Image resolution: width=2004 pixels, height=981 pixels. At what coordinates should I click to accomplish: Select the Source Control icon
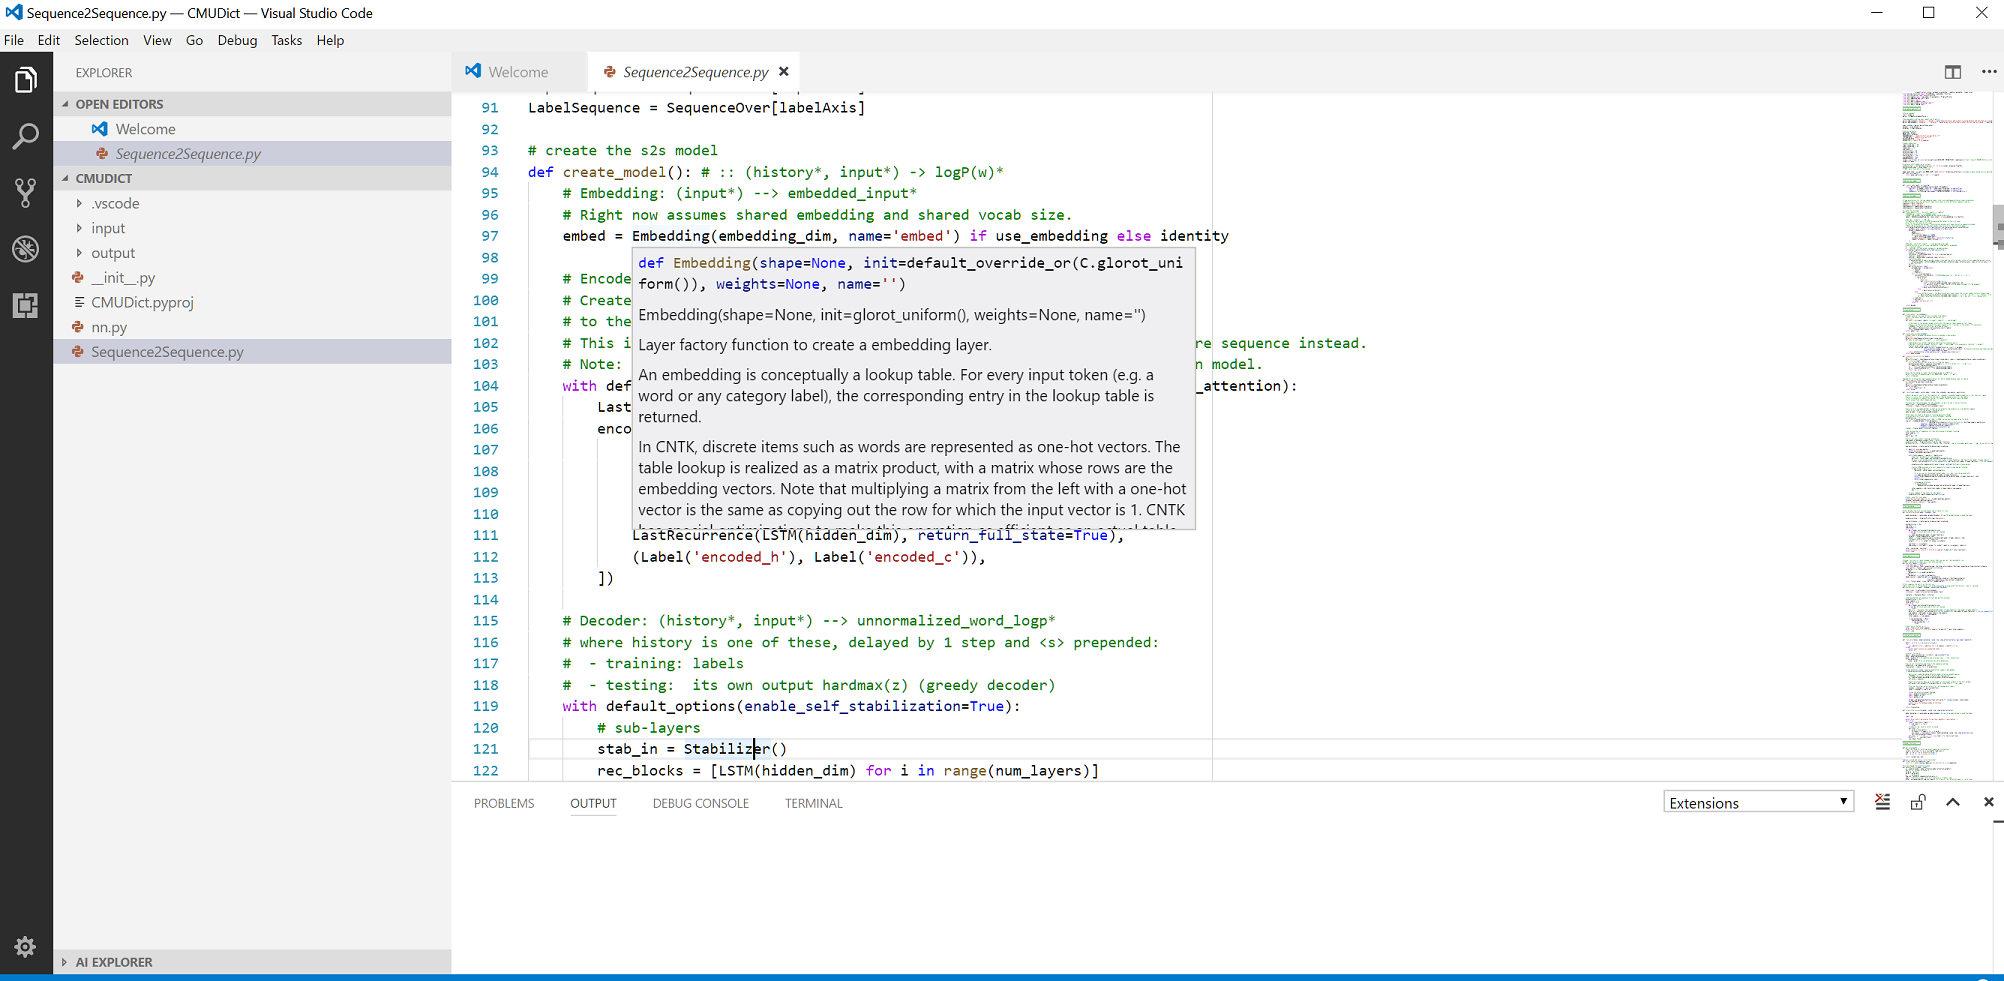(25, 192)
